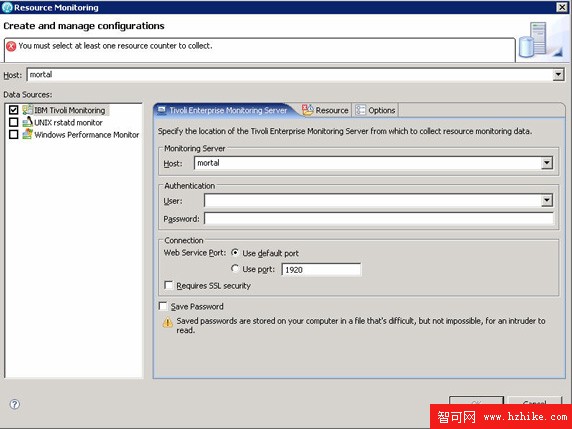
Task: Click the Windows Performance Monitor icon
Action: 27,134
